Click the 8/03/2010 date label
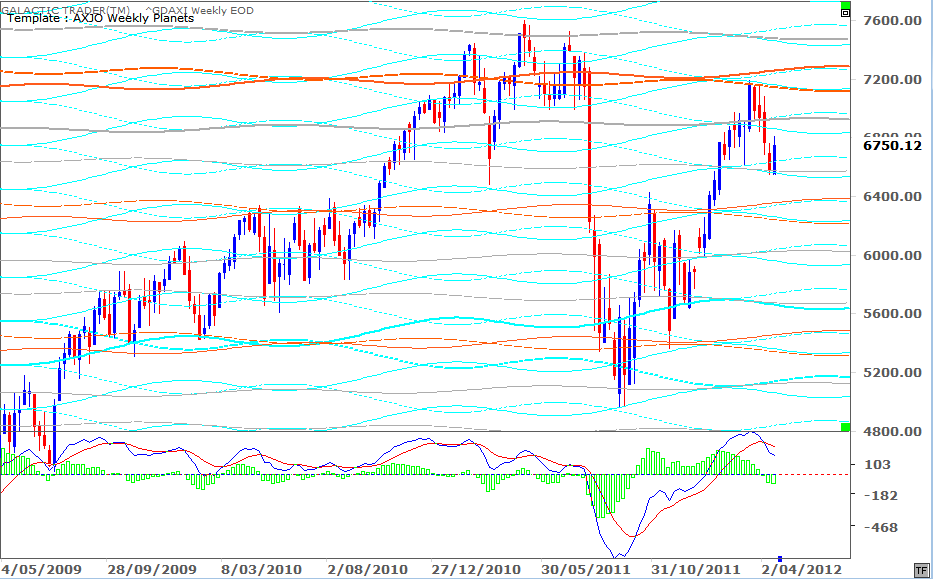The width and height of the screenshot is (933, 579). [261, 569]
